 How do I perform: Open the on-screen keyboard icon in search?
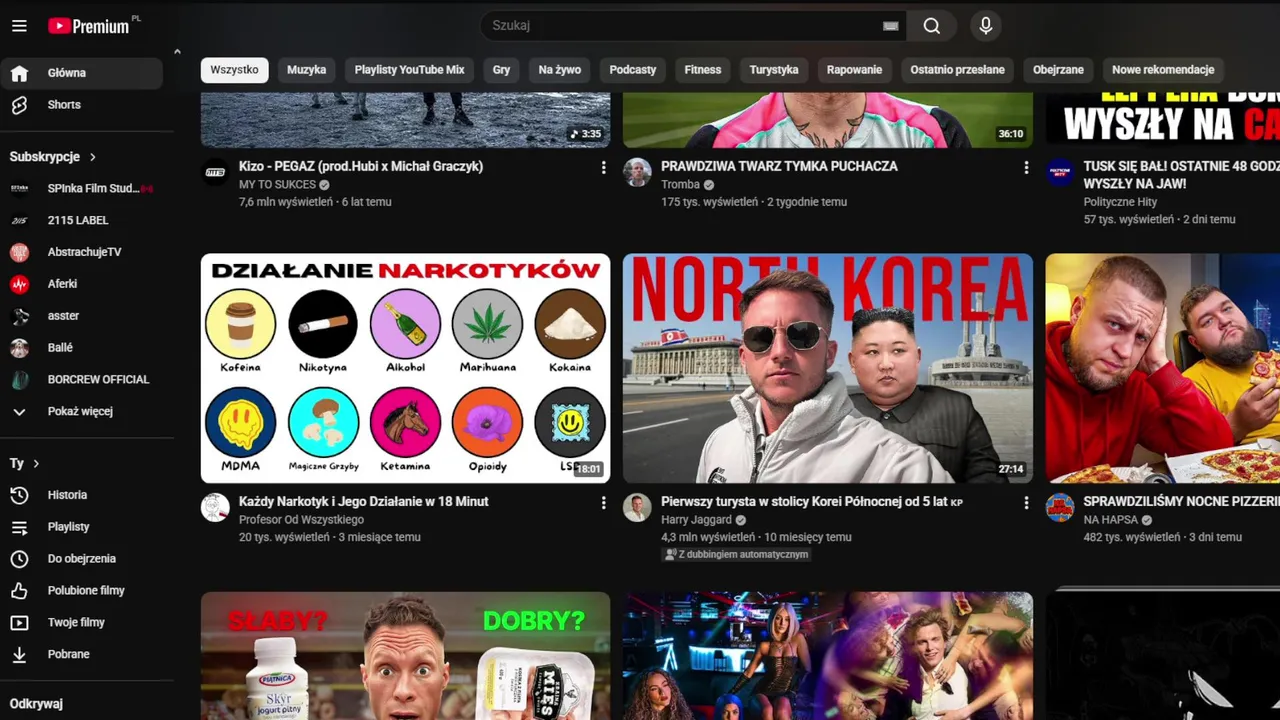click(x=890, y=26)
